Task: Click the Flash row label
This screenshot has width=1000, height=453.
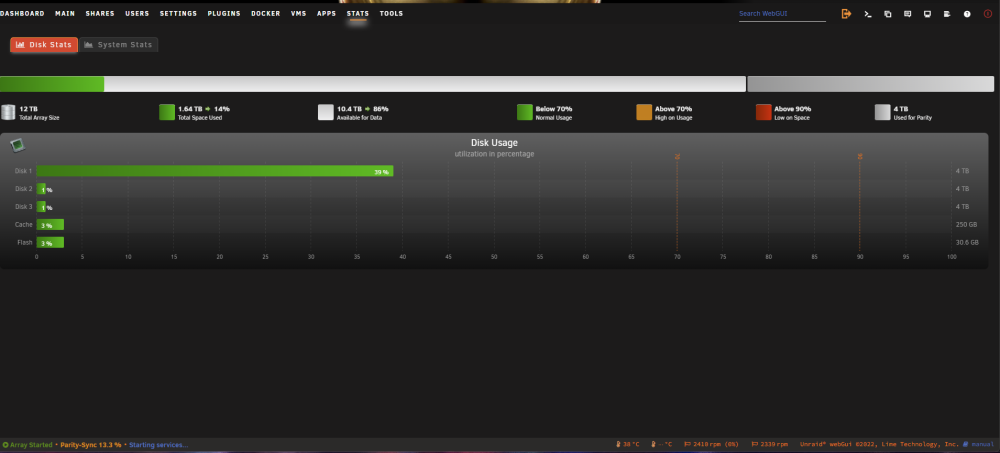Action: tap(24, 242)
